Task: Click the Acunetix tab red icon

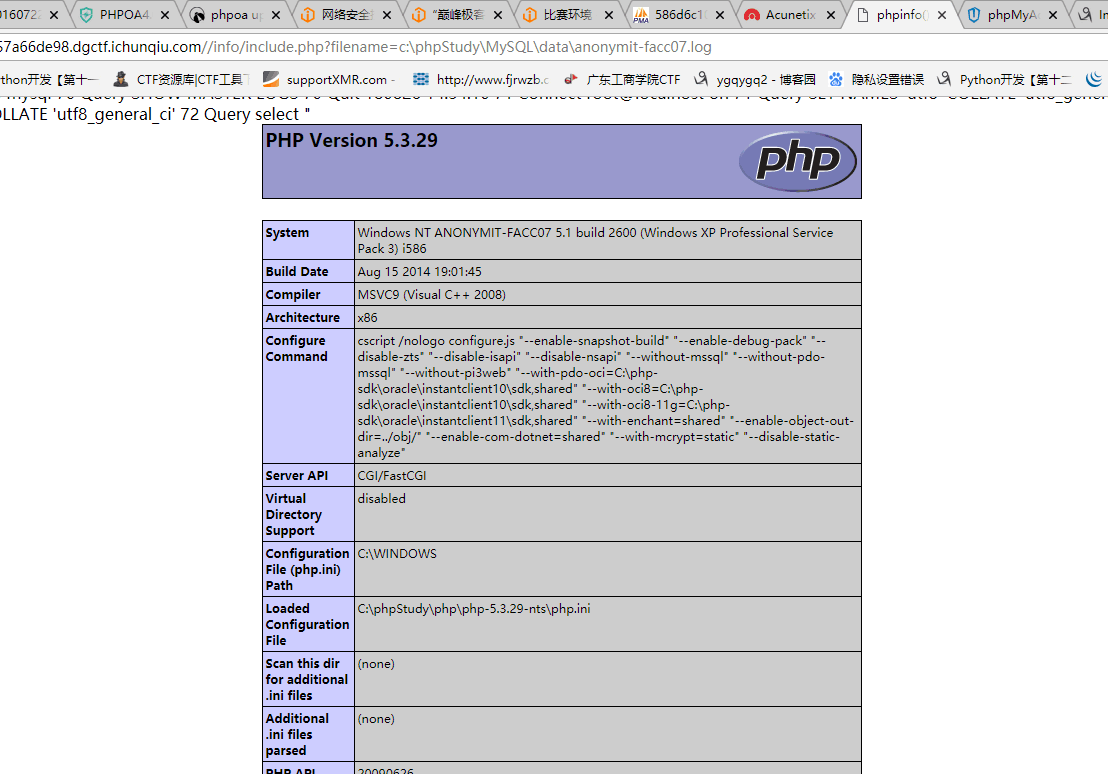Action: point(752,15)
